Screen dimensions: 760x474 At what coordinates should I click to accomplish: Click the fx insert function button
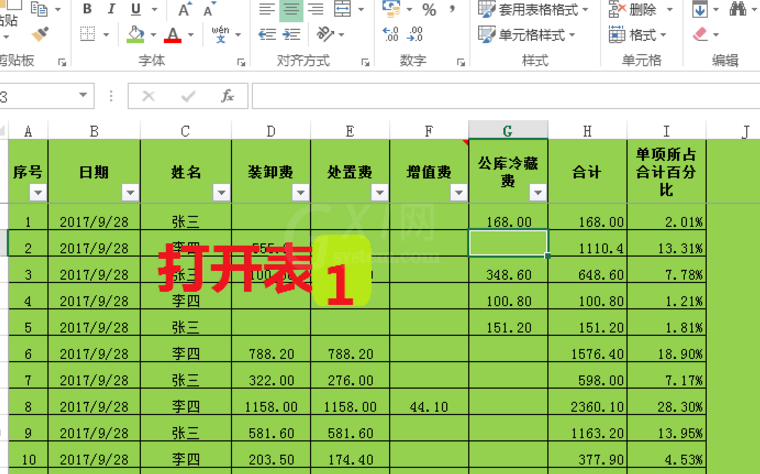pyautogui.click(x=227, y=96)
